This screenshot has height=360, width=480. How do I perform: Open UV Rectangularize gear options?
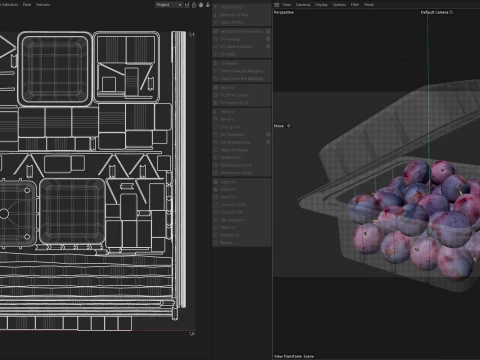(268, 142)
